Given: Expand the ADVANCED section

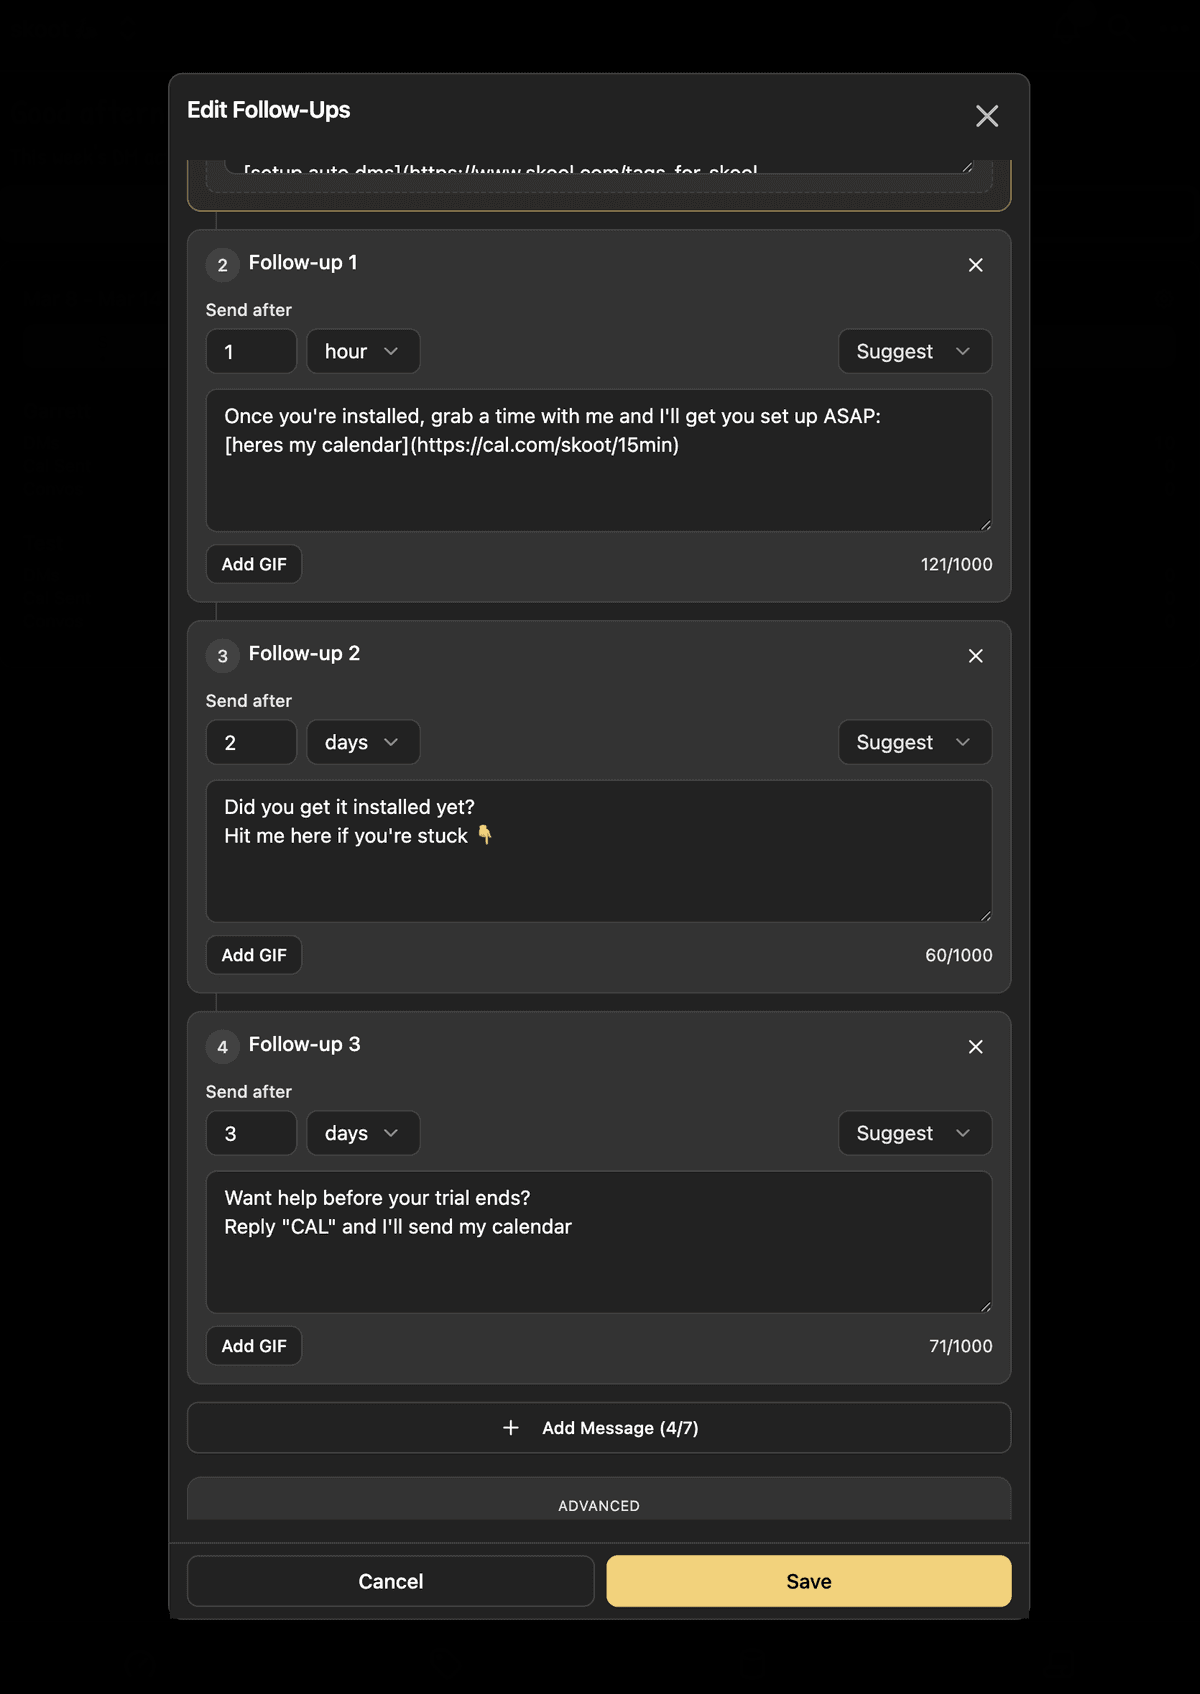Looking at the screenshot, I should tap(598, 1505).
